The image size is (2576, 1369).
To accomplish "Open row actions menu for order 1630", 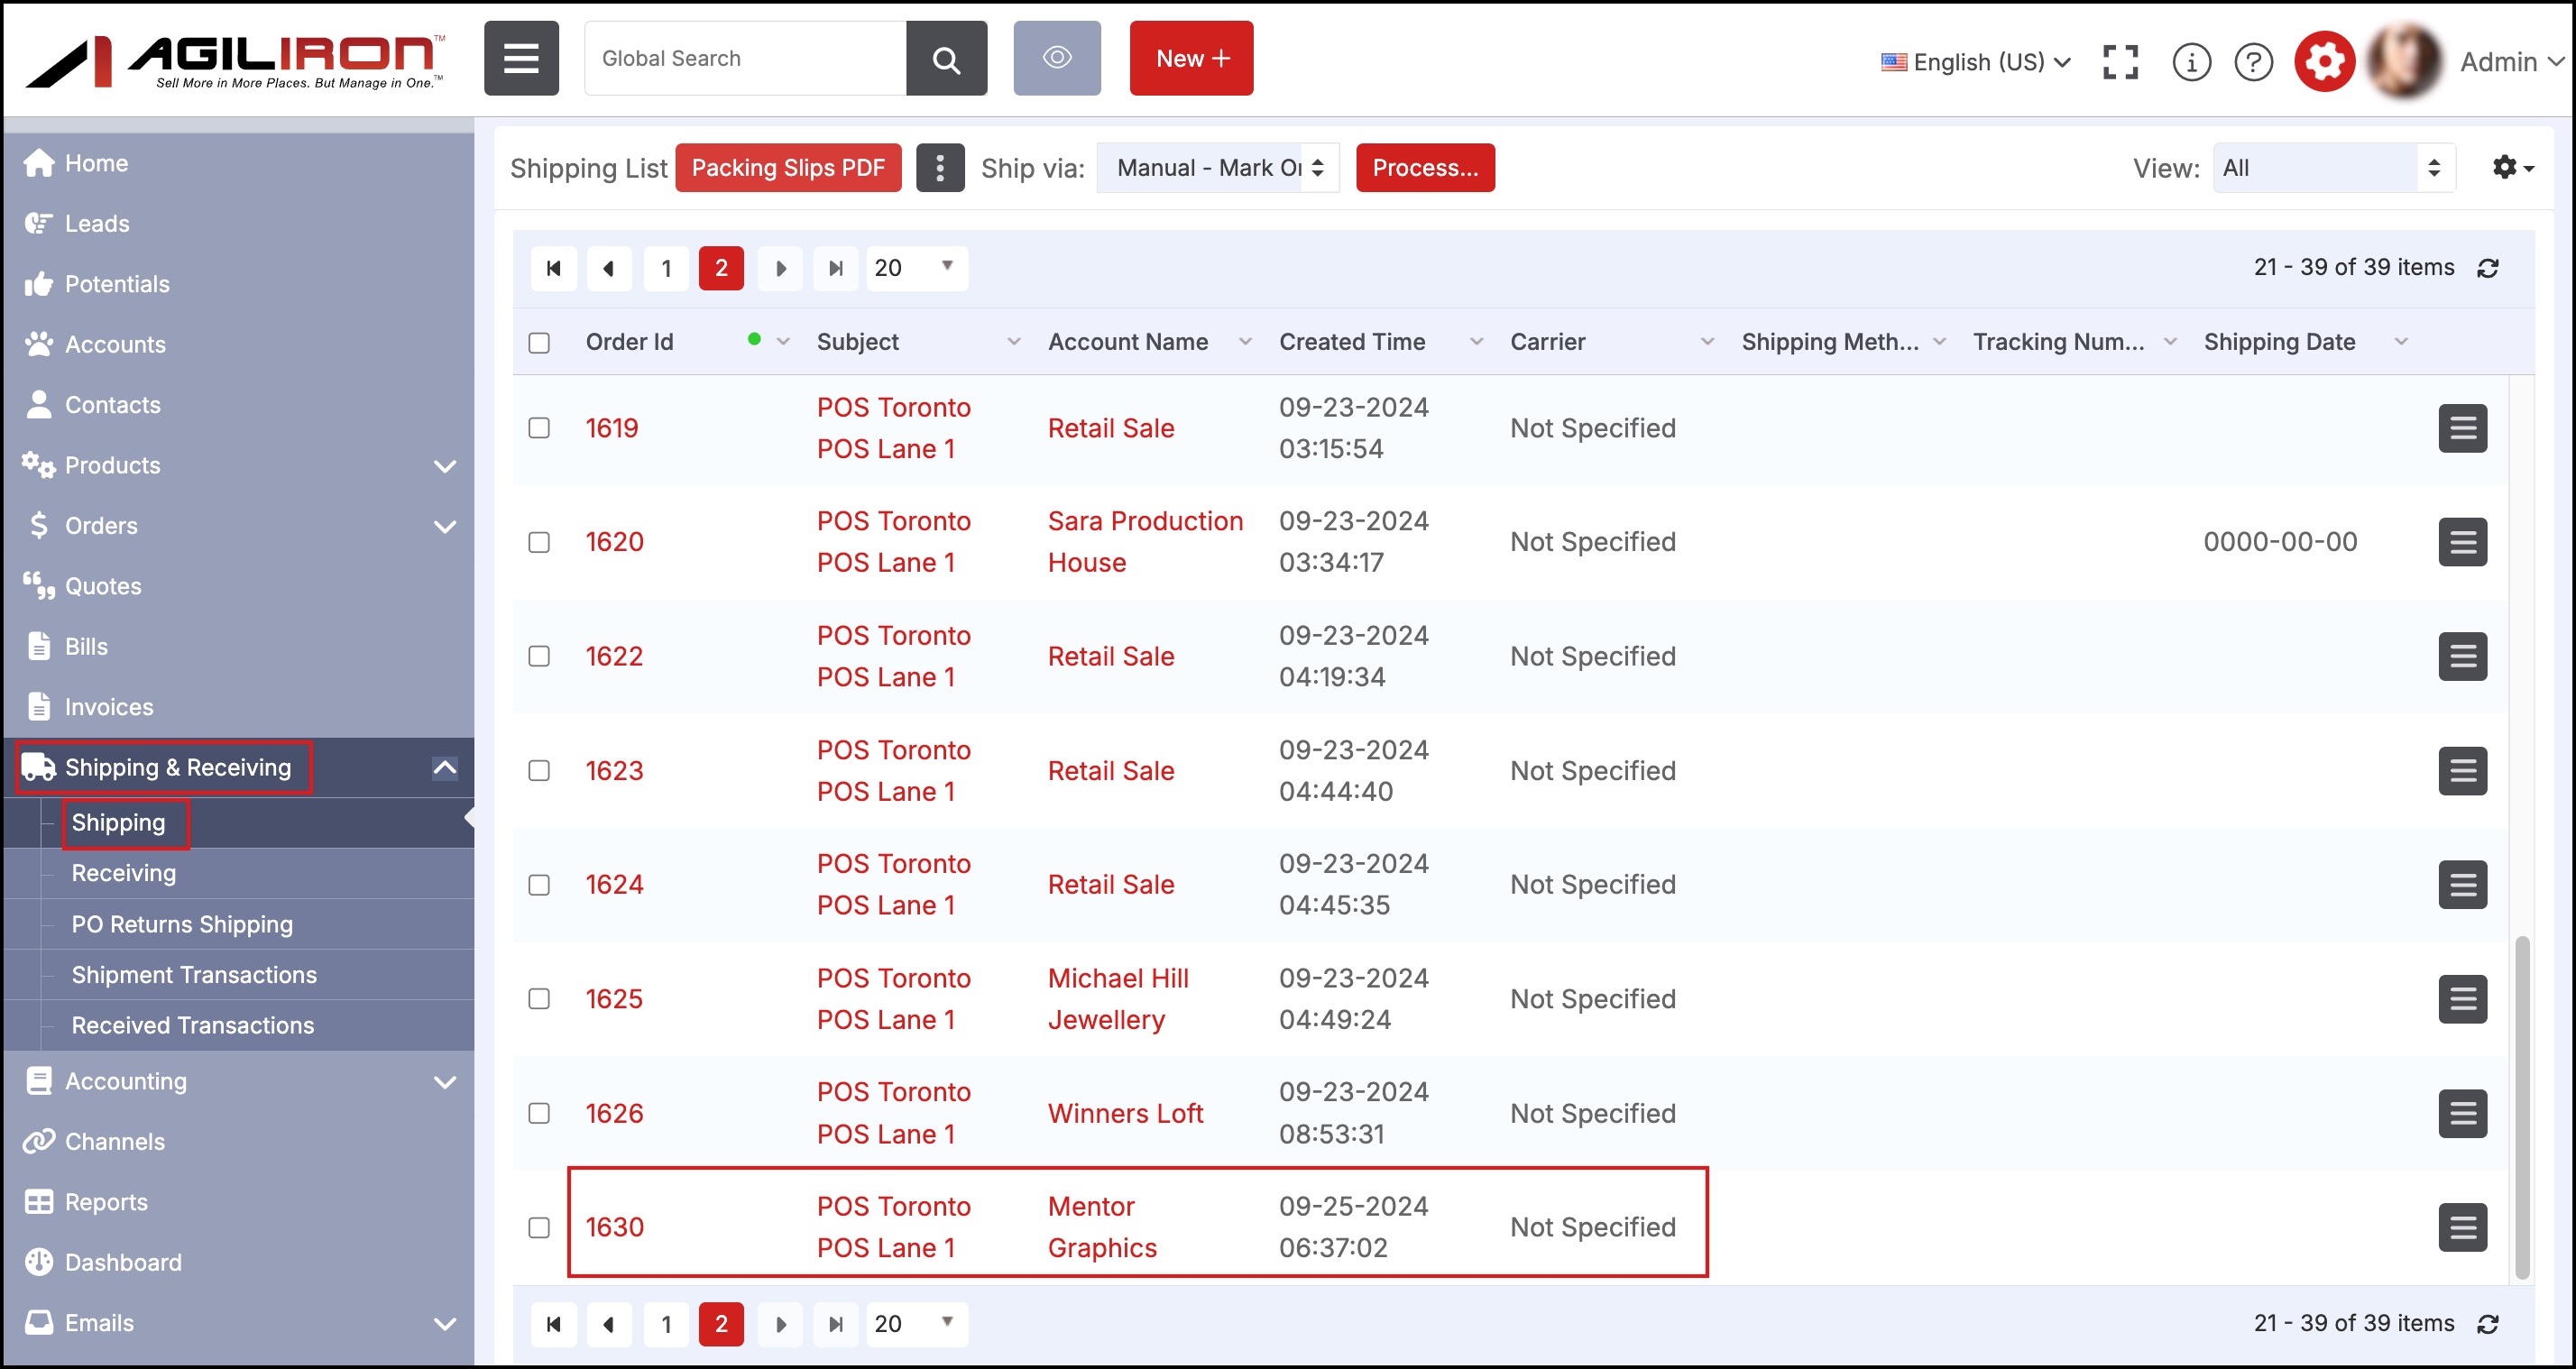I will [x=2462, y=1227].
